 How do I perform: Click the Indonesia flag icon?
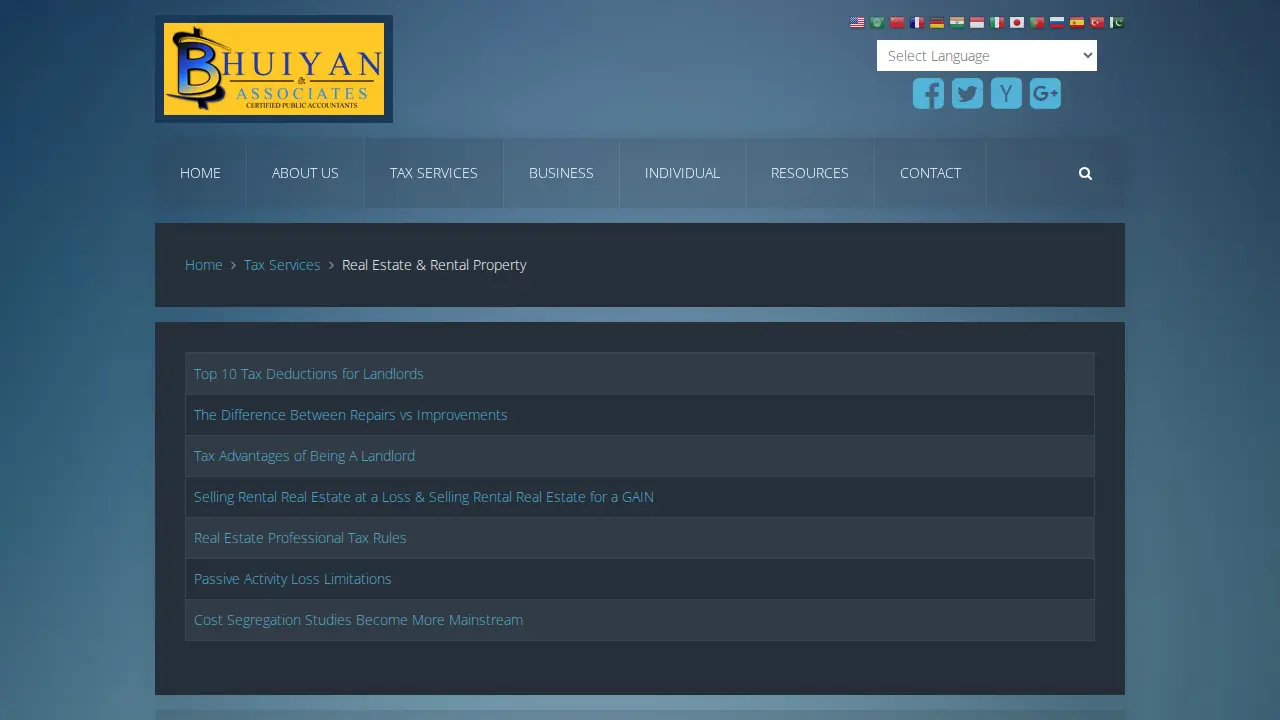977,22
